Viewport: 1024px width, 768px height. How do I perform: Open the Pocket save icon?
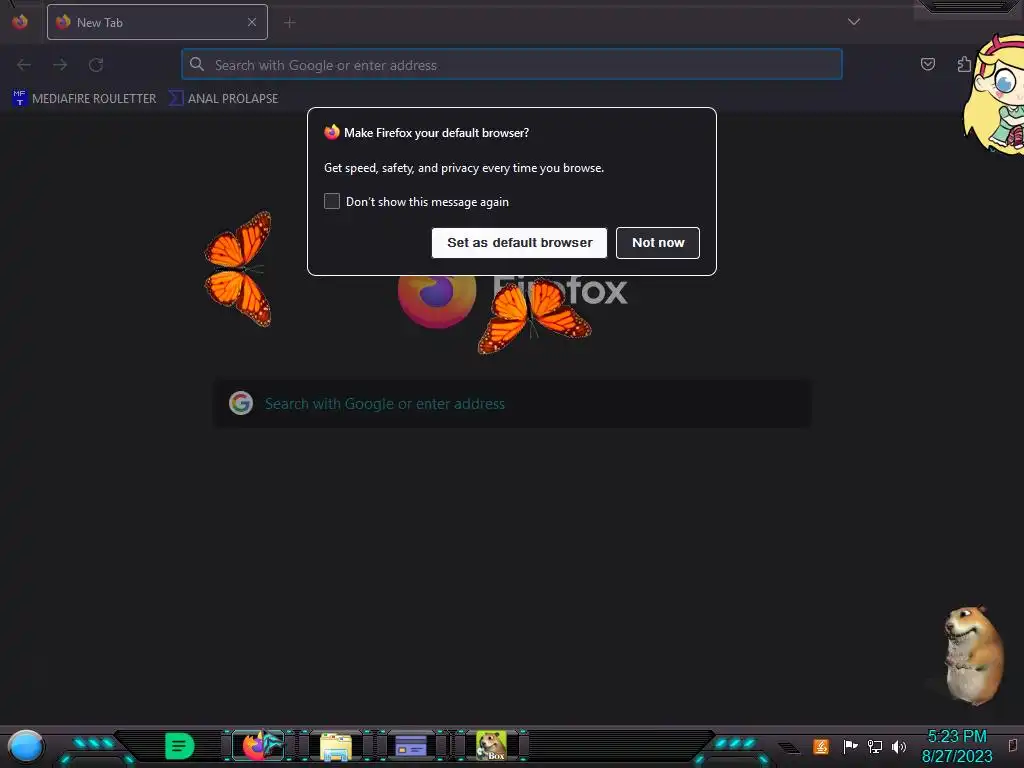927,64
